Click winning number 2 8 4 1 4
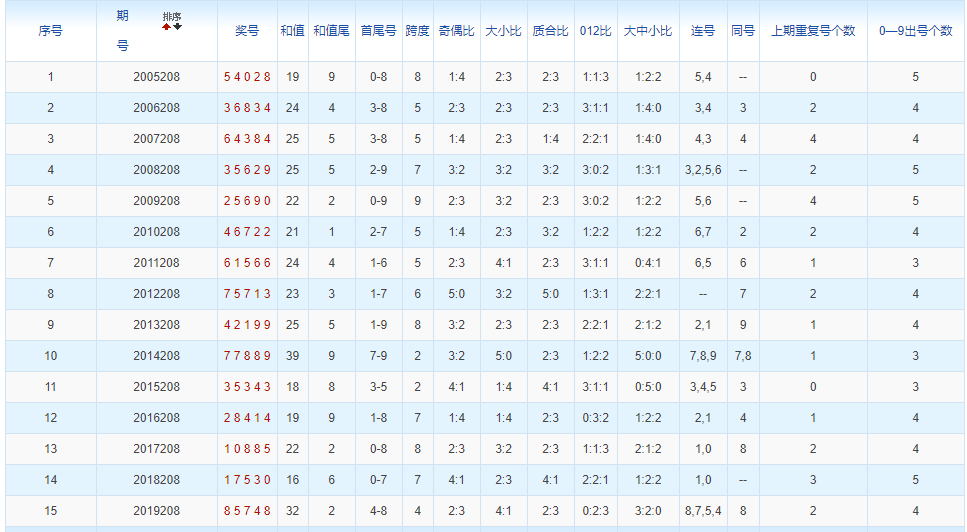 coord(247,417)
